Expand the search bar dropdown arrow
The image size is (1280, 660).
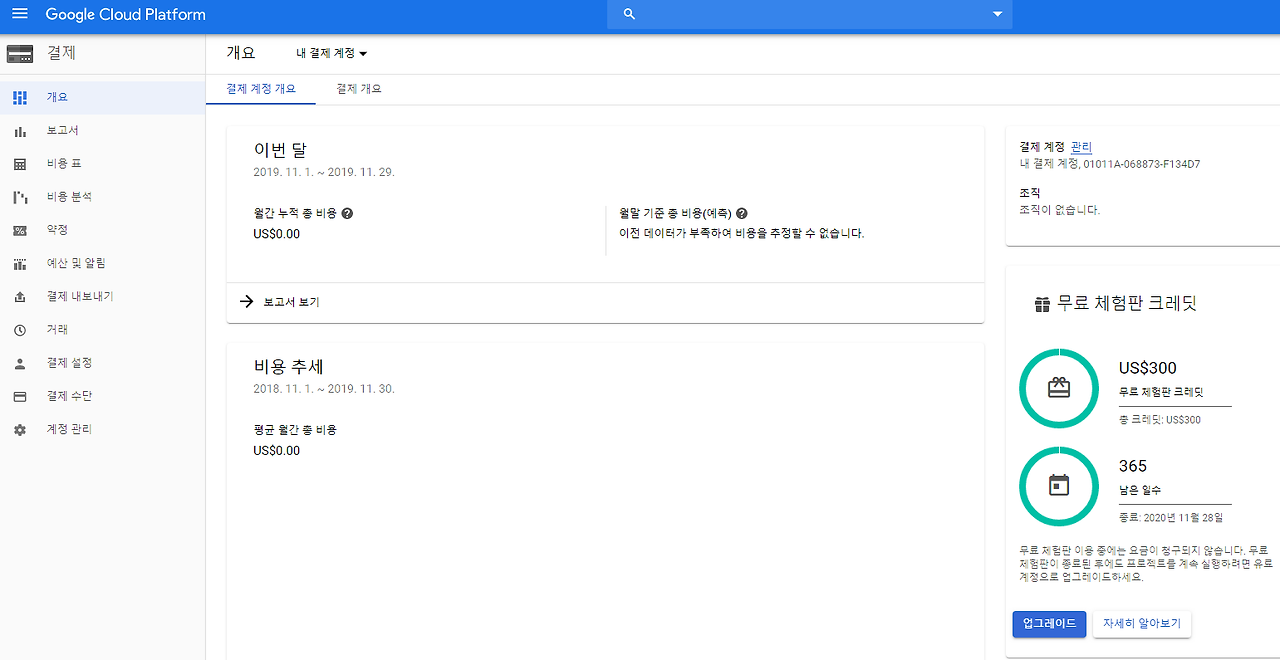(997, 14)
